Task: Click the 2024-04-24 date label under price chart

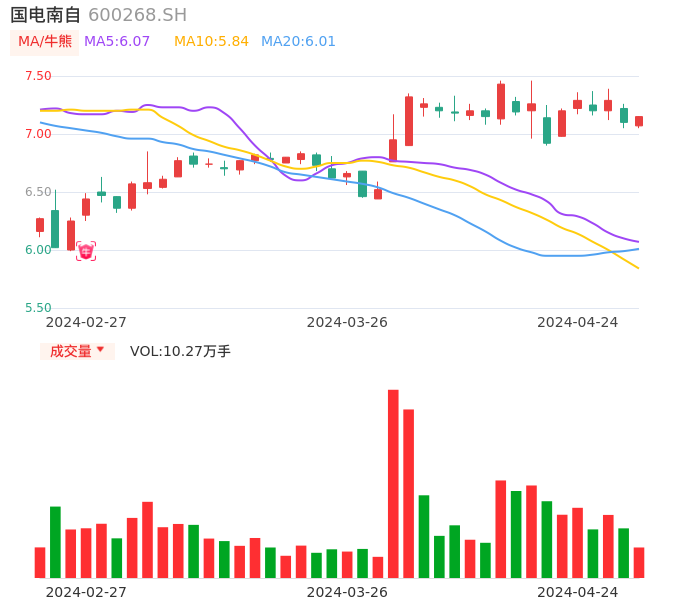Action: tap(578, 322)
